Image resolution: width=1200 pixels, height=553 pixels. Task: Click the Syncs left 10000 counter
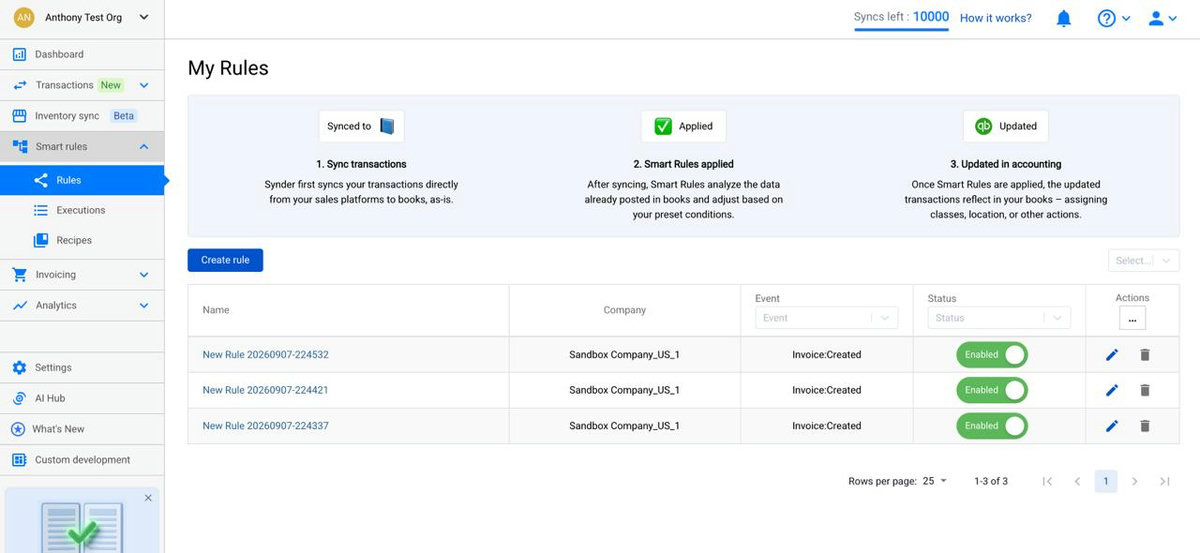[x=901, y=17]
